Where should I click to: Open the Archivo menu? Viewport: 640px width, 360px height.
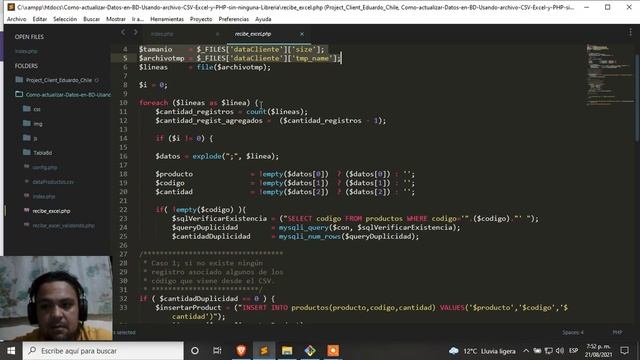(16, 19)
